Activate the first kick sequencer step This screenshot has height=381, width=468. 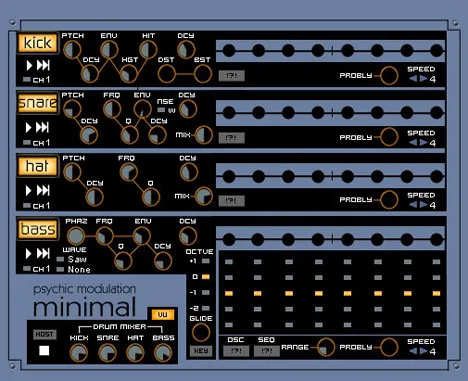(229, 50)
